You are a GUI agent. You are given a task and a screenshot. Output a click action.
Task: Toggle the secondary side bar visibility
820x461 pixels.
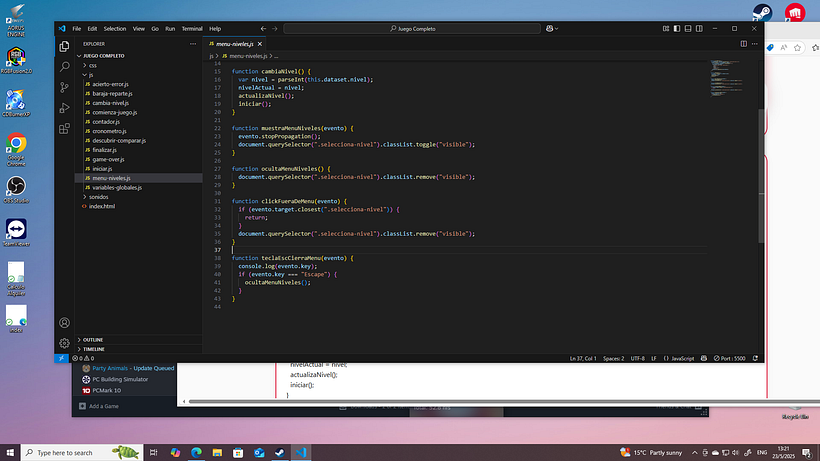coord(700,29)
